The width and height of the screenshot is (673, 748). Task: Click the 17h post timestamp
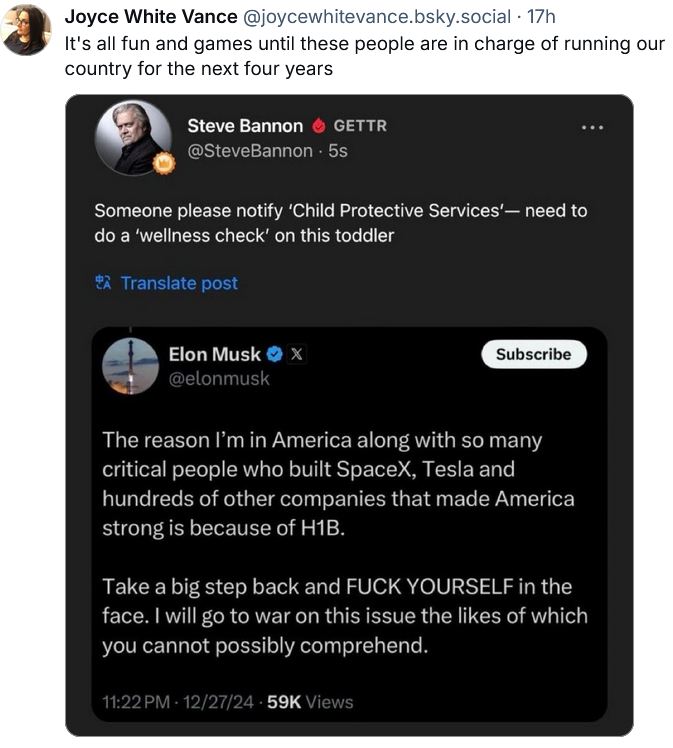541,17
